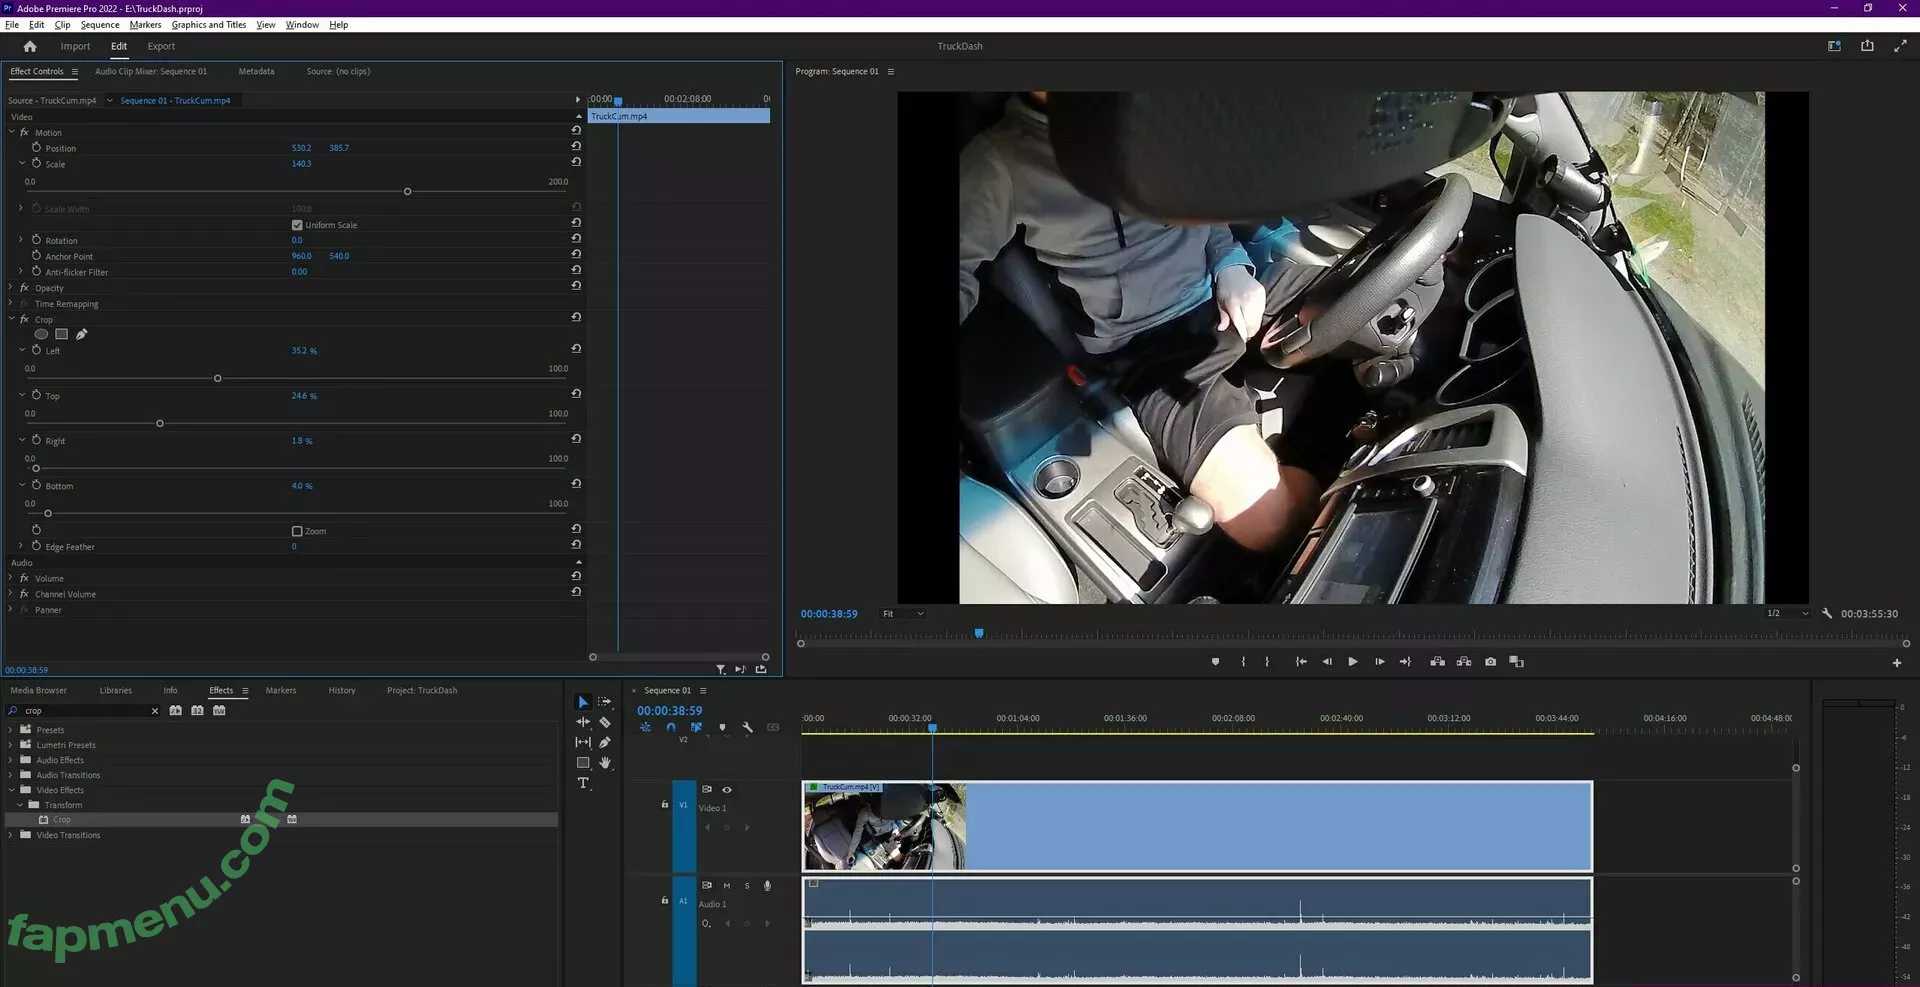Select the free draw bezier mask pen

pyautogui.click(x=82, y=334)
